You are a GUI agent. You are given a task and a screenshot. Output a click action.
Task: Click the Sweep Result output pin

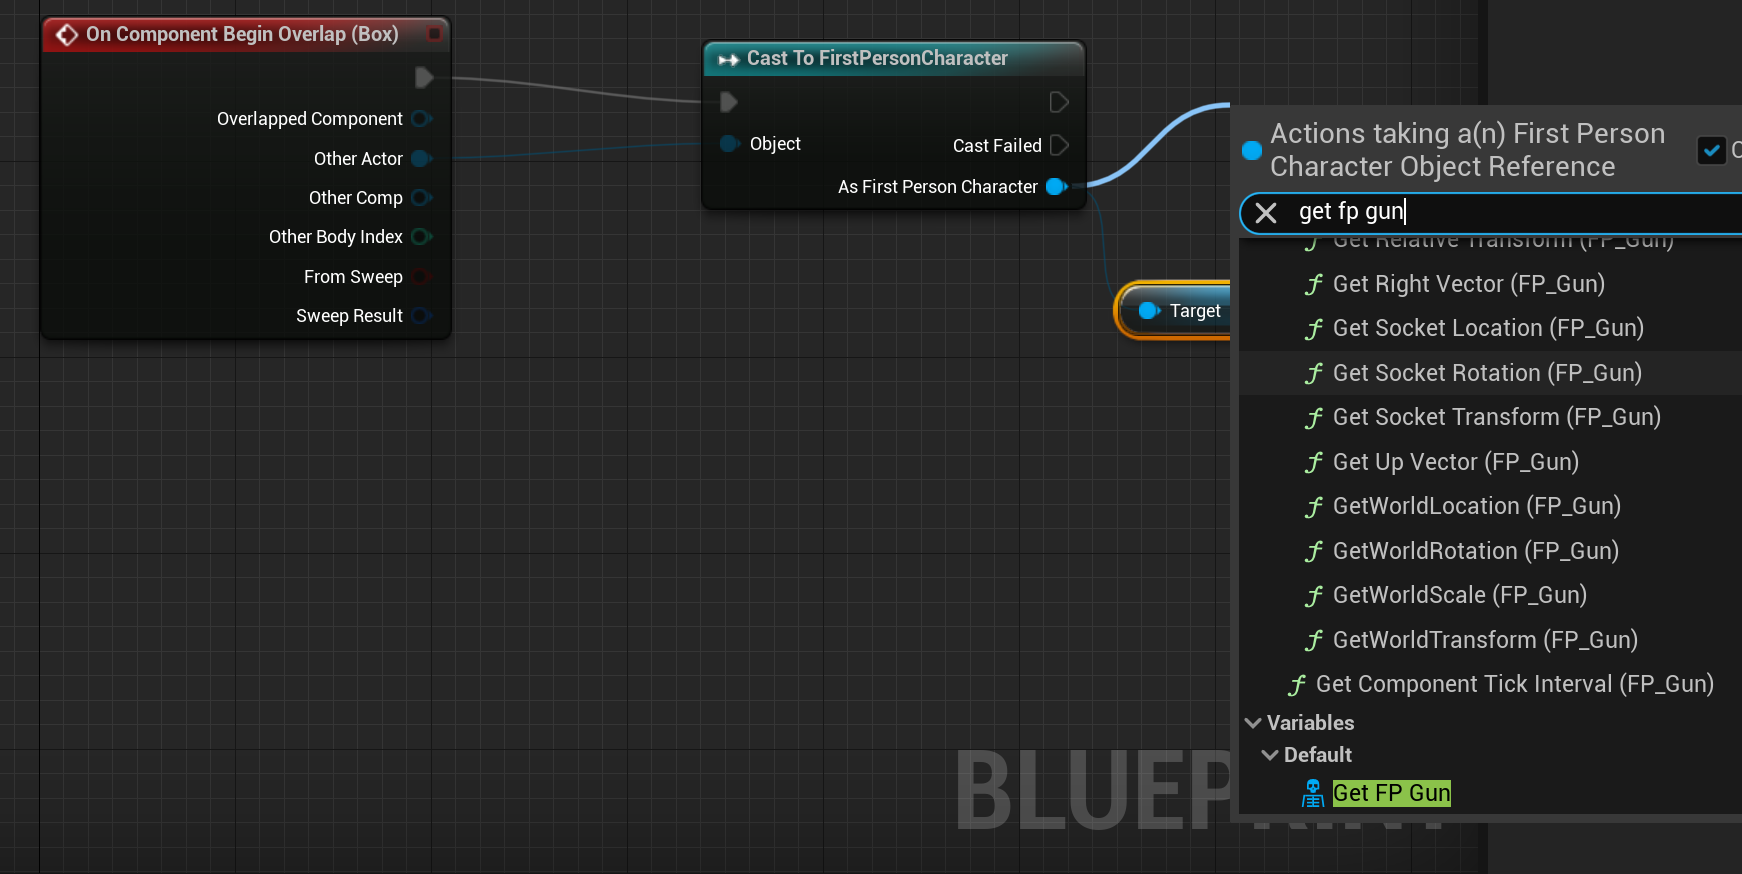coord(421,316)
